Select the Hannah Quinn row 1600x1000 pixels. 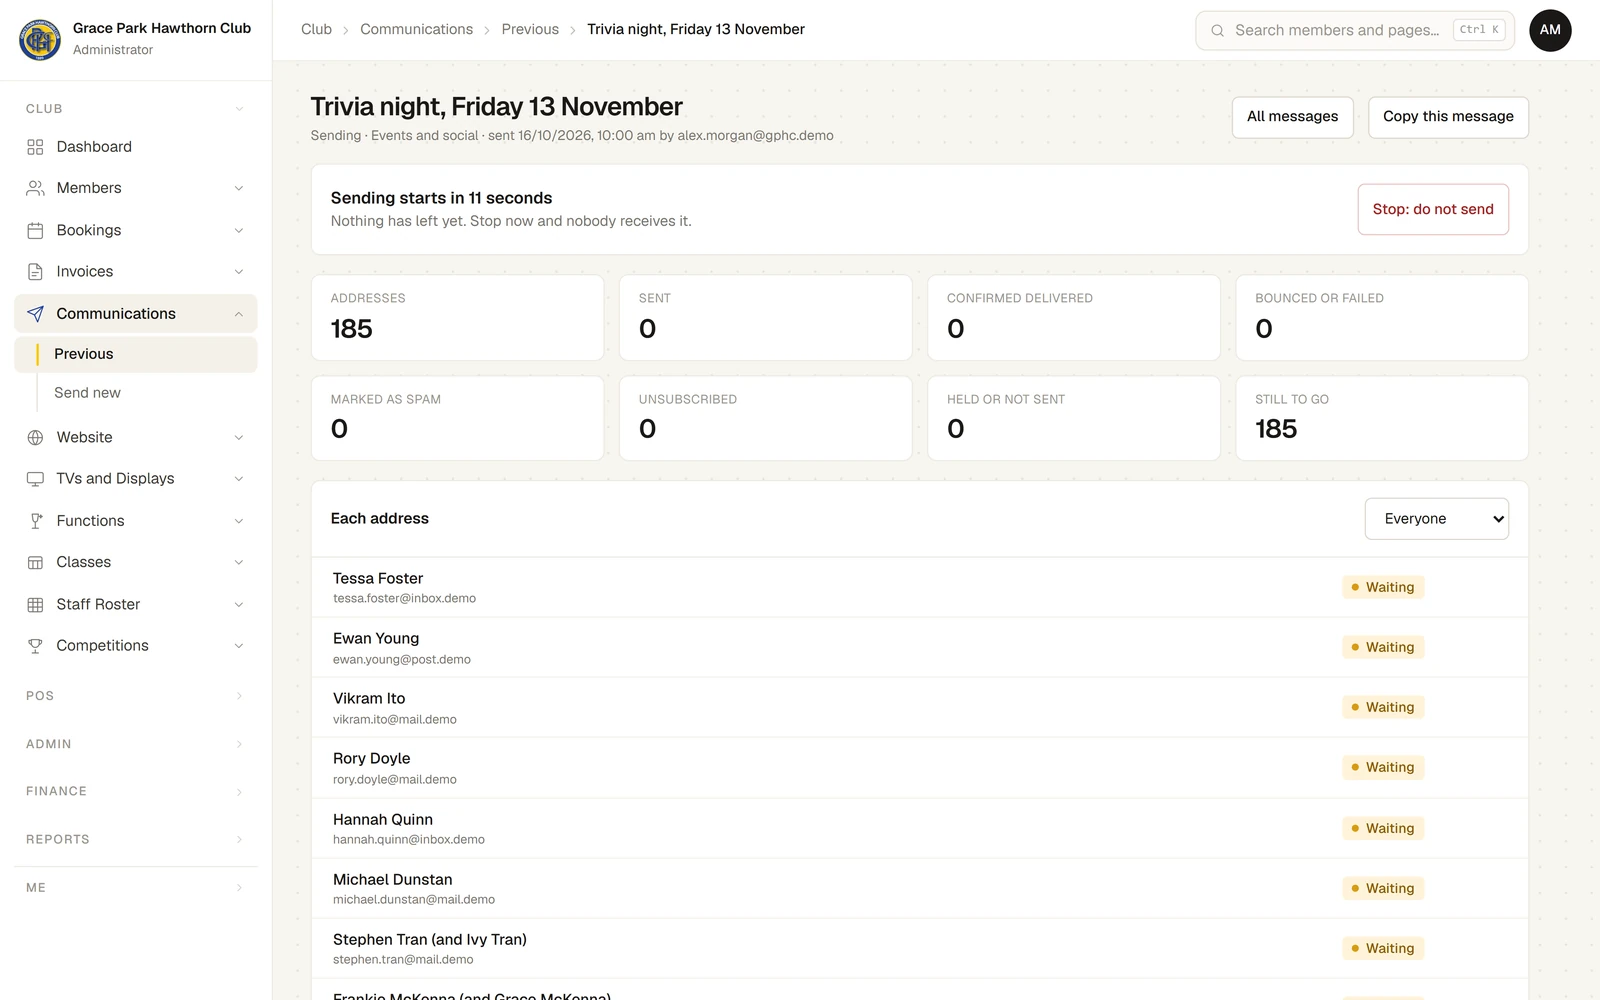pyautogui.click(x=920, y=828)
